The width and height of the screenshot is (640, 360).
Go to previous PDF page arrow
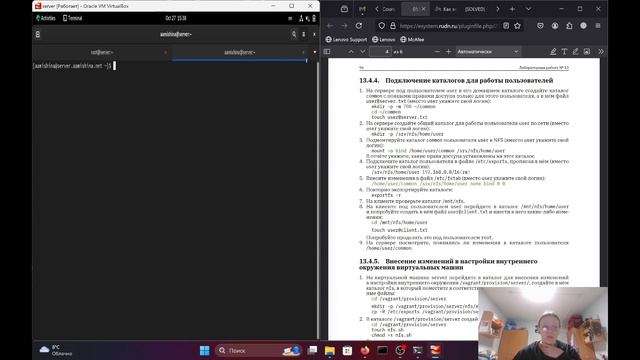pyautogui.click(x=351, y=52)
